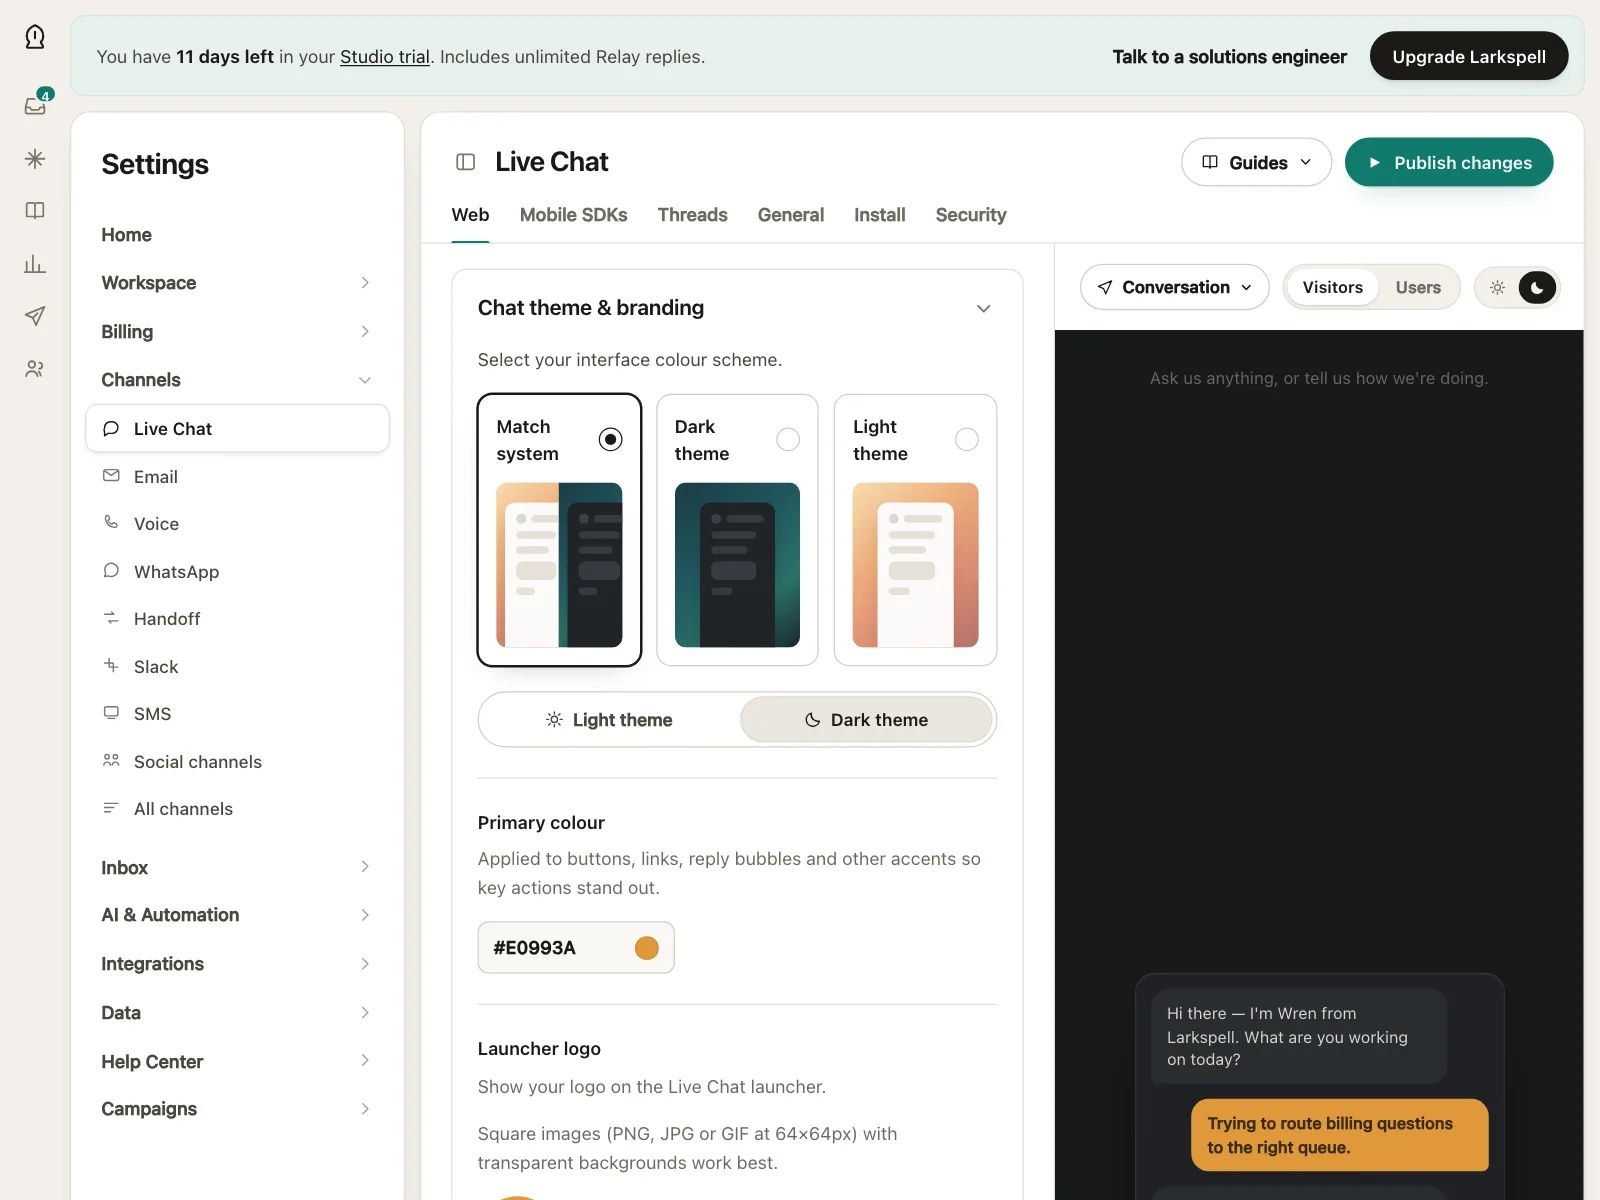Select the Match system radio button
The height and width of the screenshot is (1200, 1600).
[x=610, y=439]
